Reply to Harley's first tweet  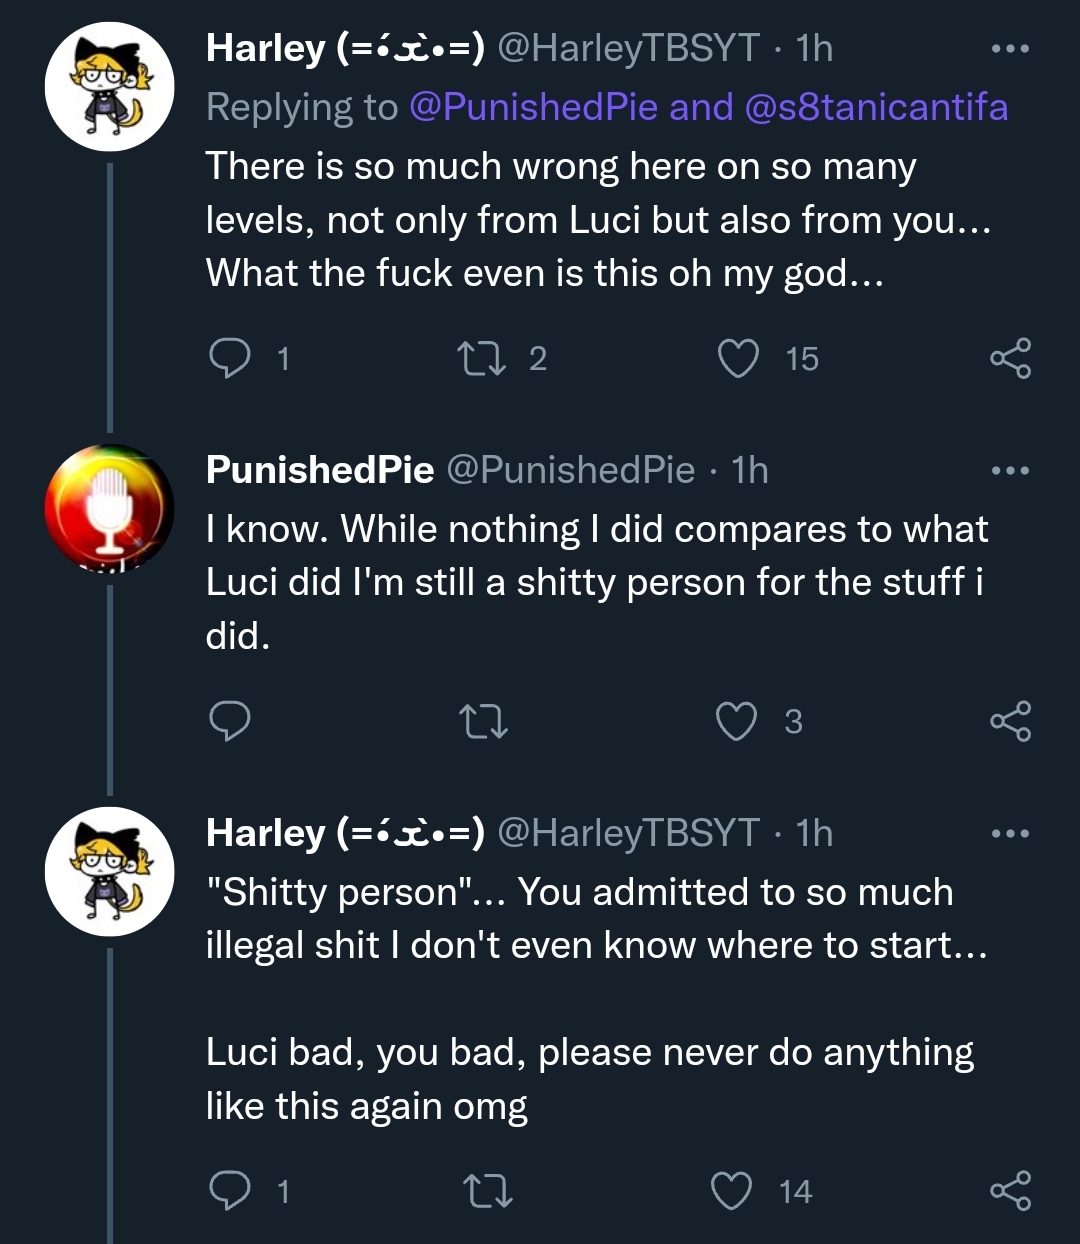(230, 358)
